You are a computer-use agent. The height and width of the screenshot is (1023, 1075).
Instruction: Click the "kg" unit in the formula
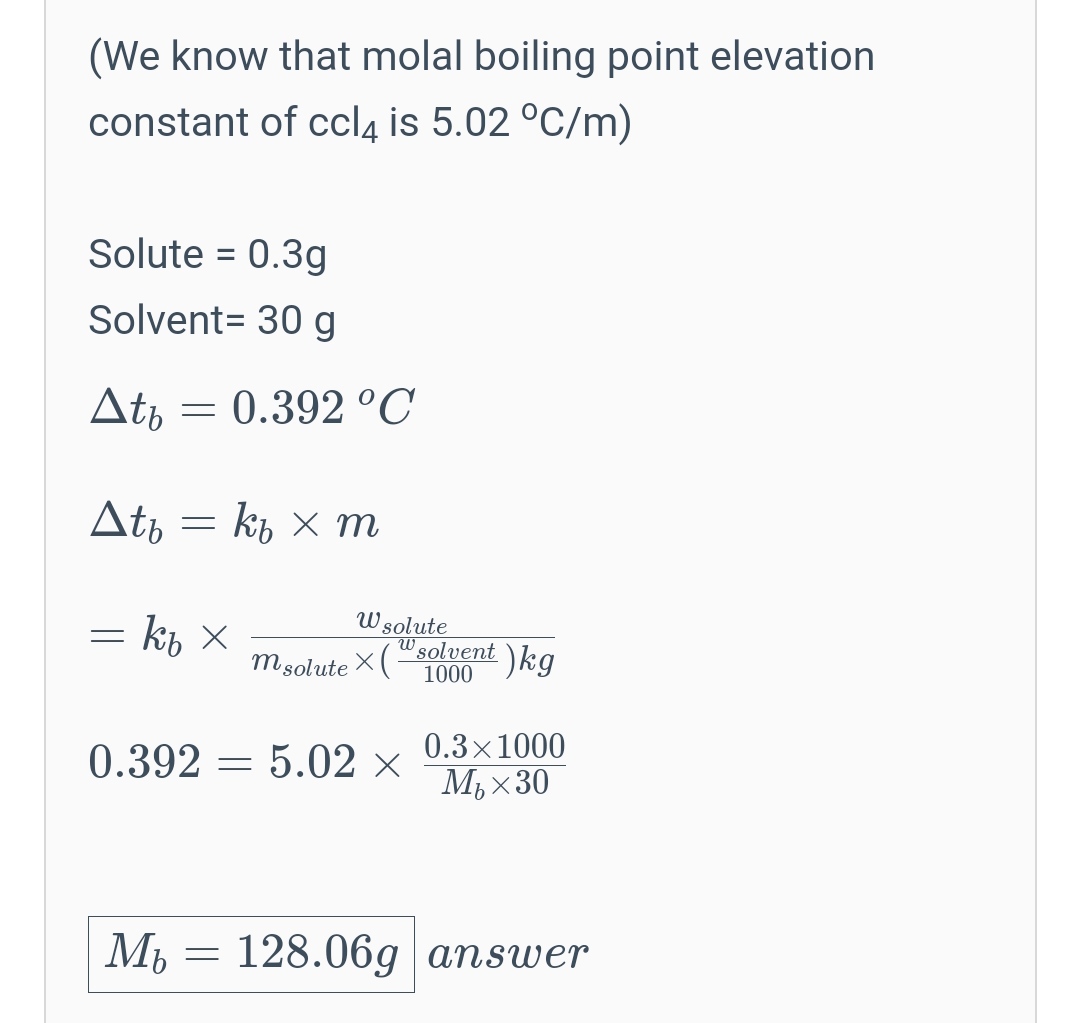(536, 660)
